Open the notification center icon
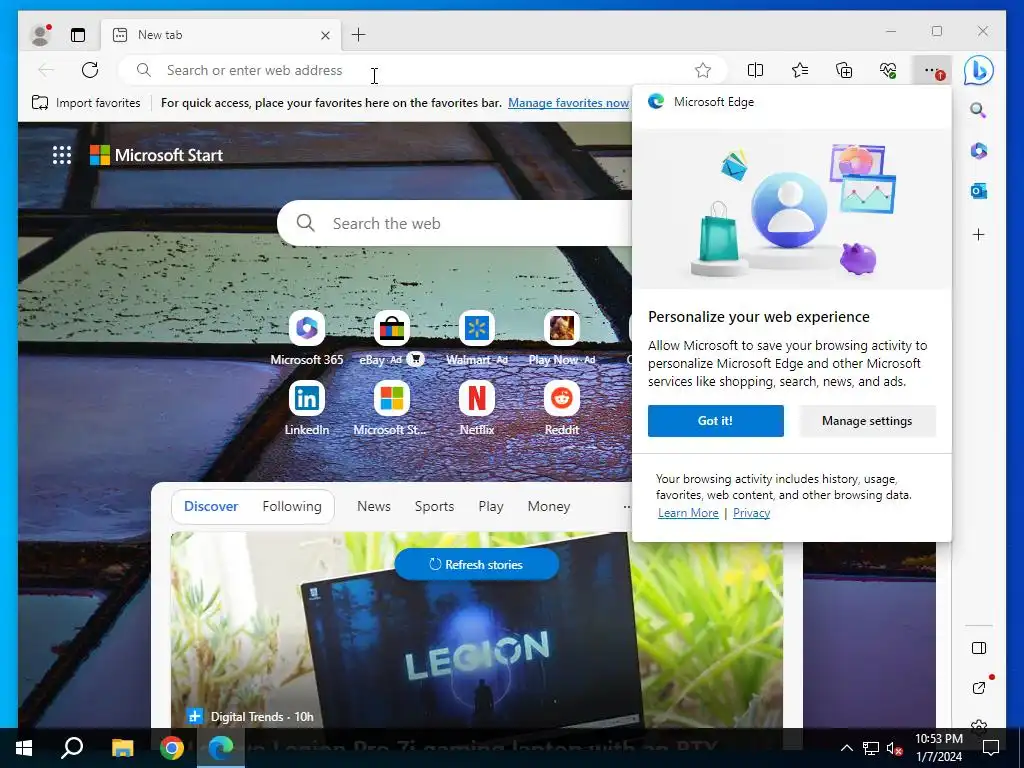 991,748
